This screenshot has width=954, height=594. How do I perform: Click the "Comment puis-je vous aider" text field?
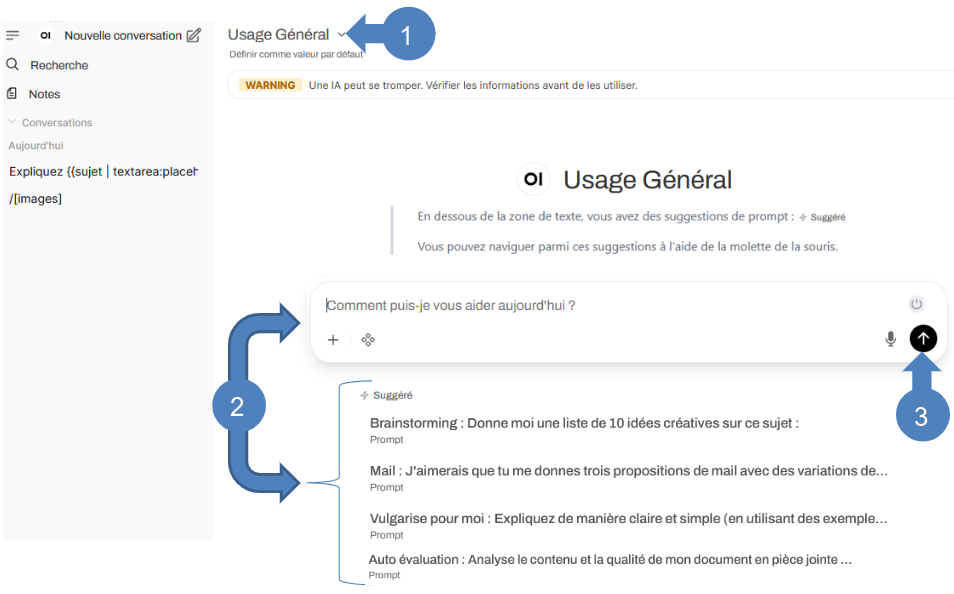click(600, 305)
